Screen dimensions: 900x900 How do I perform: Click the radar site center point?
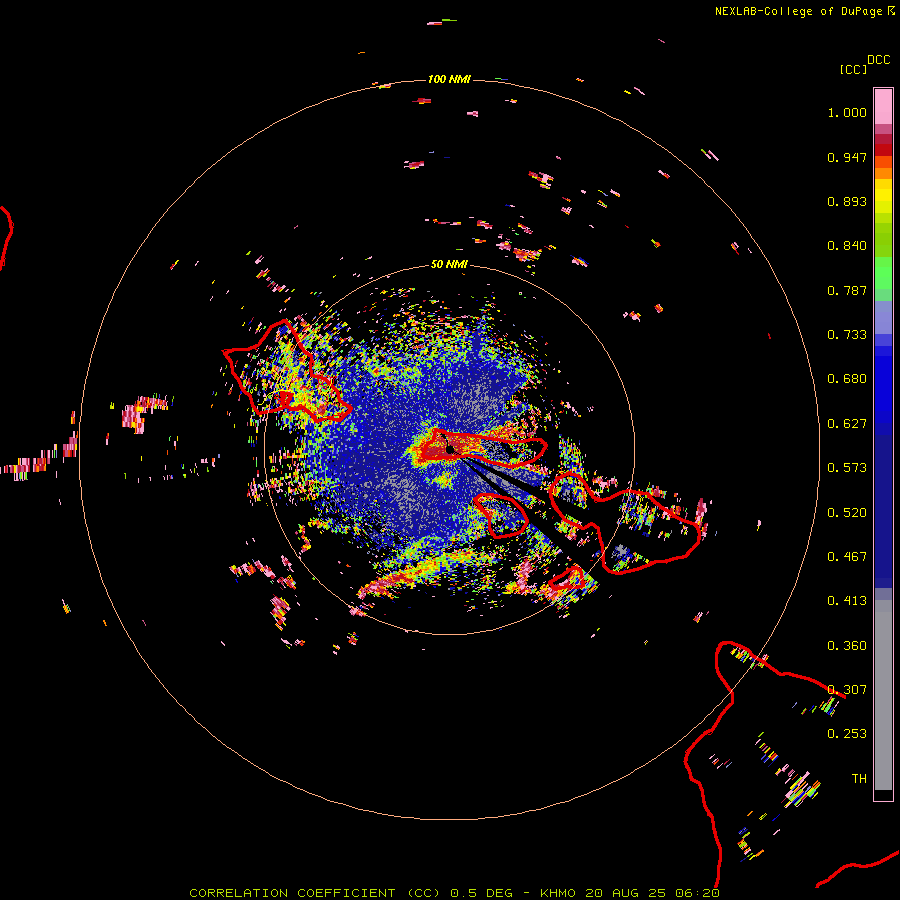pyautogui.click(x=451, y=449)
